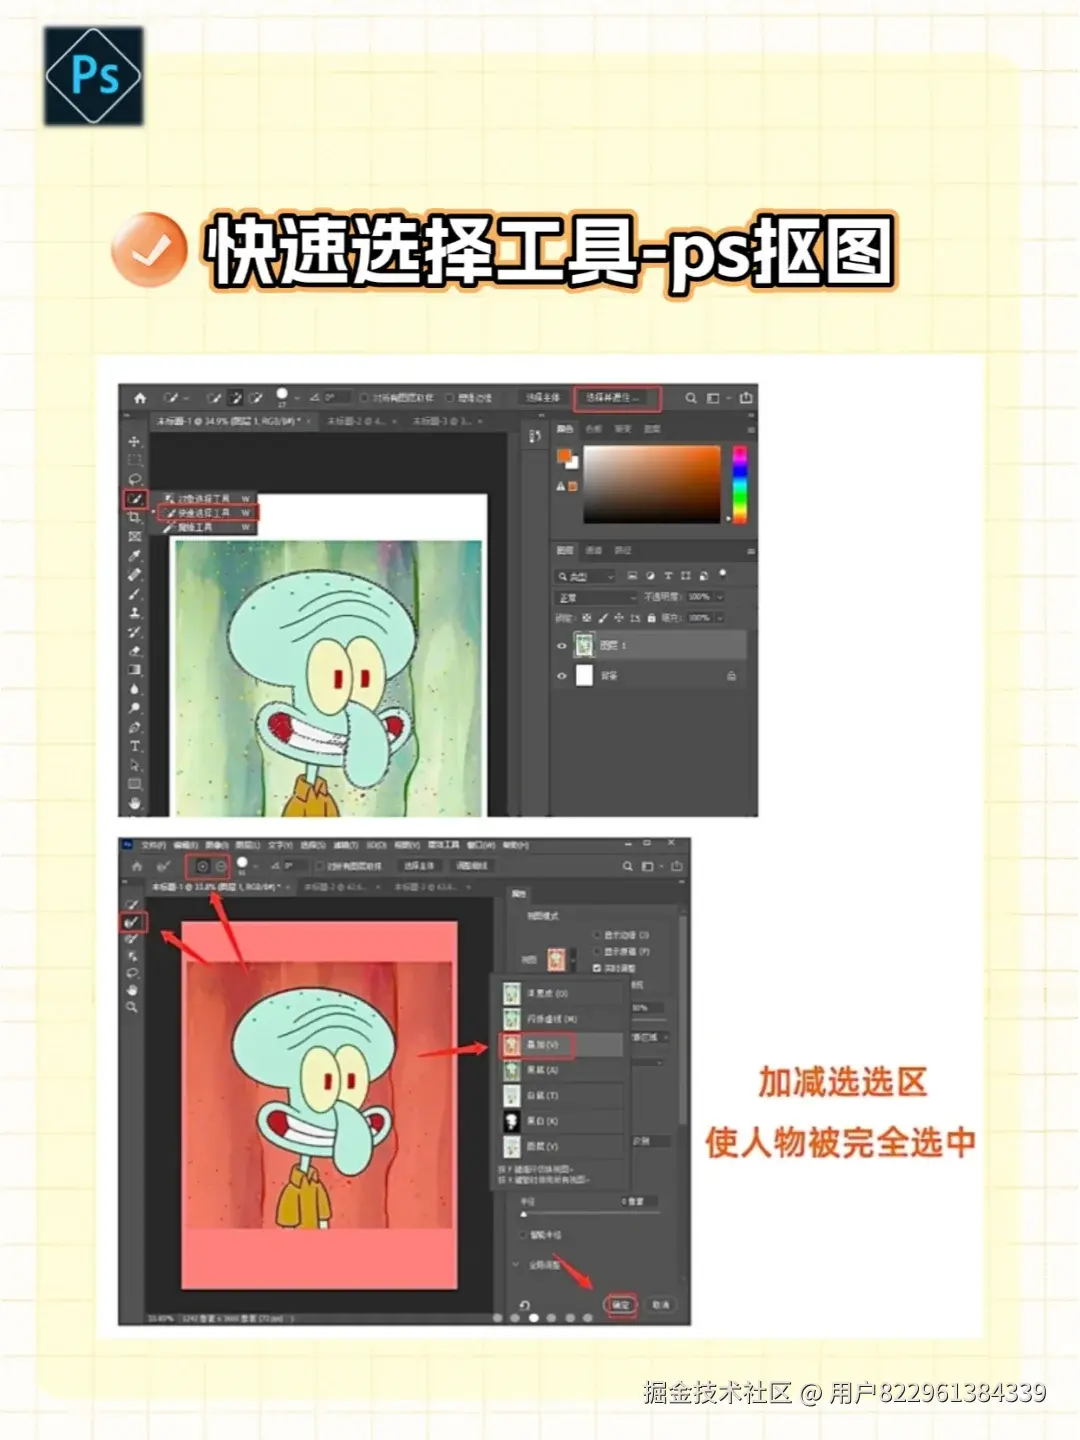Click the Add to Selection brush icon

pyautogui.click(x=203, y=866)
